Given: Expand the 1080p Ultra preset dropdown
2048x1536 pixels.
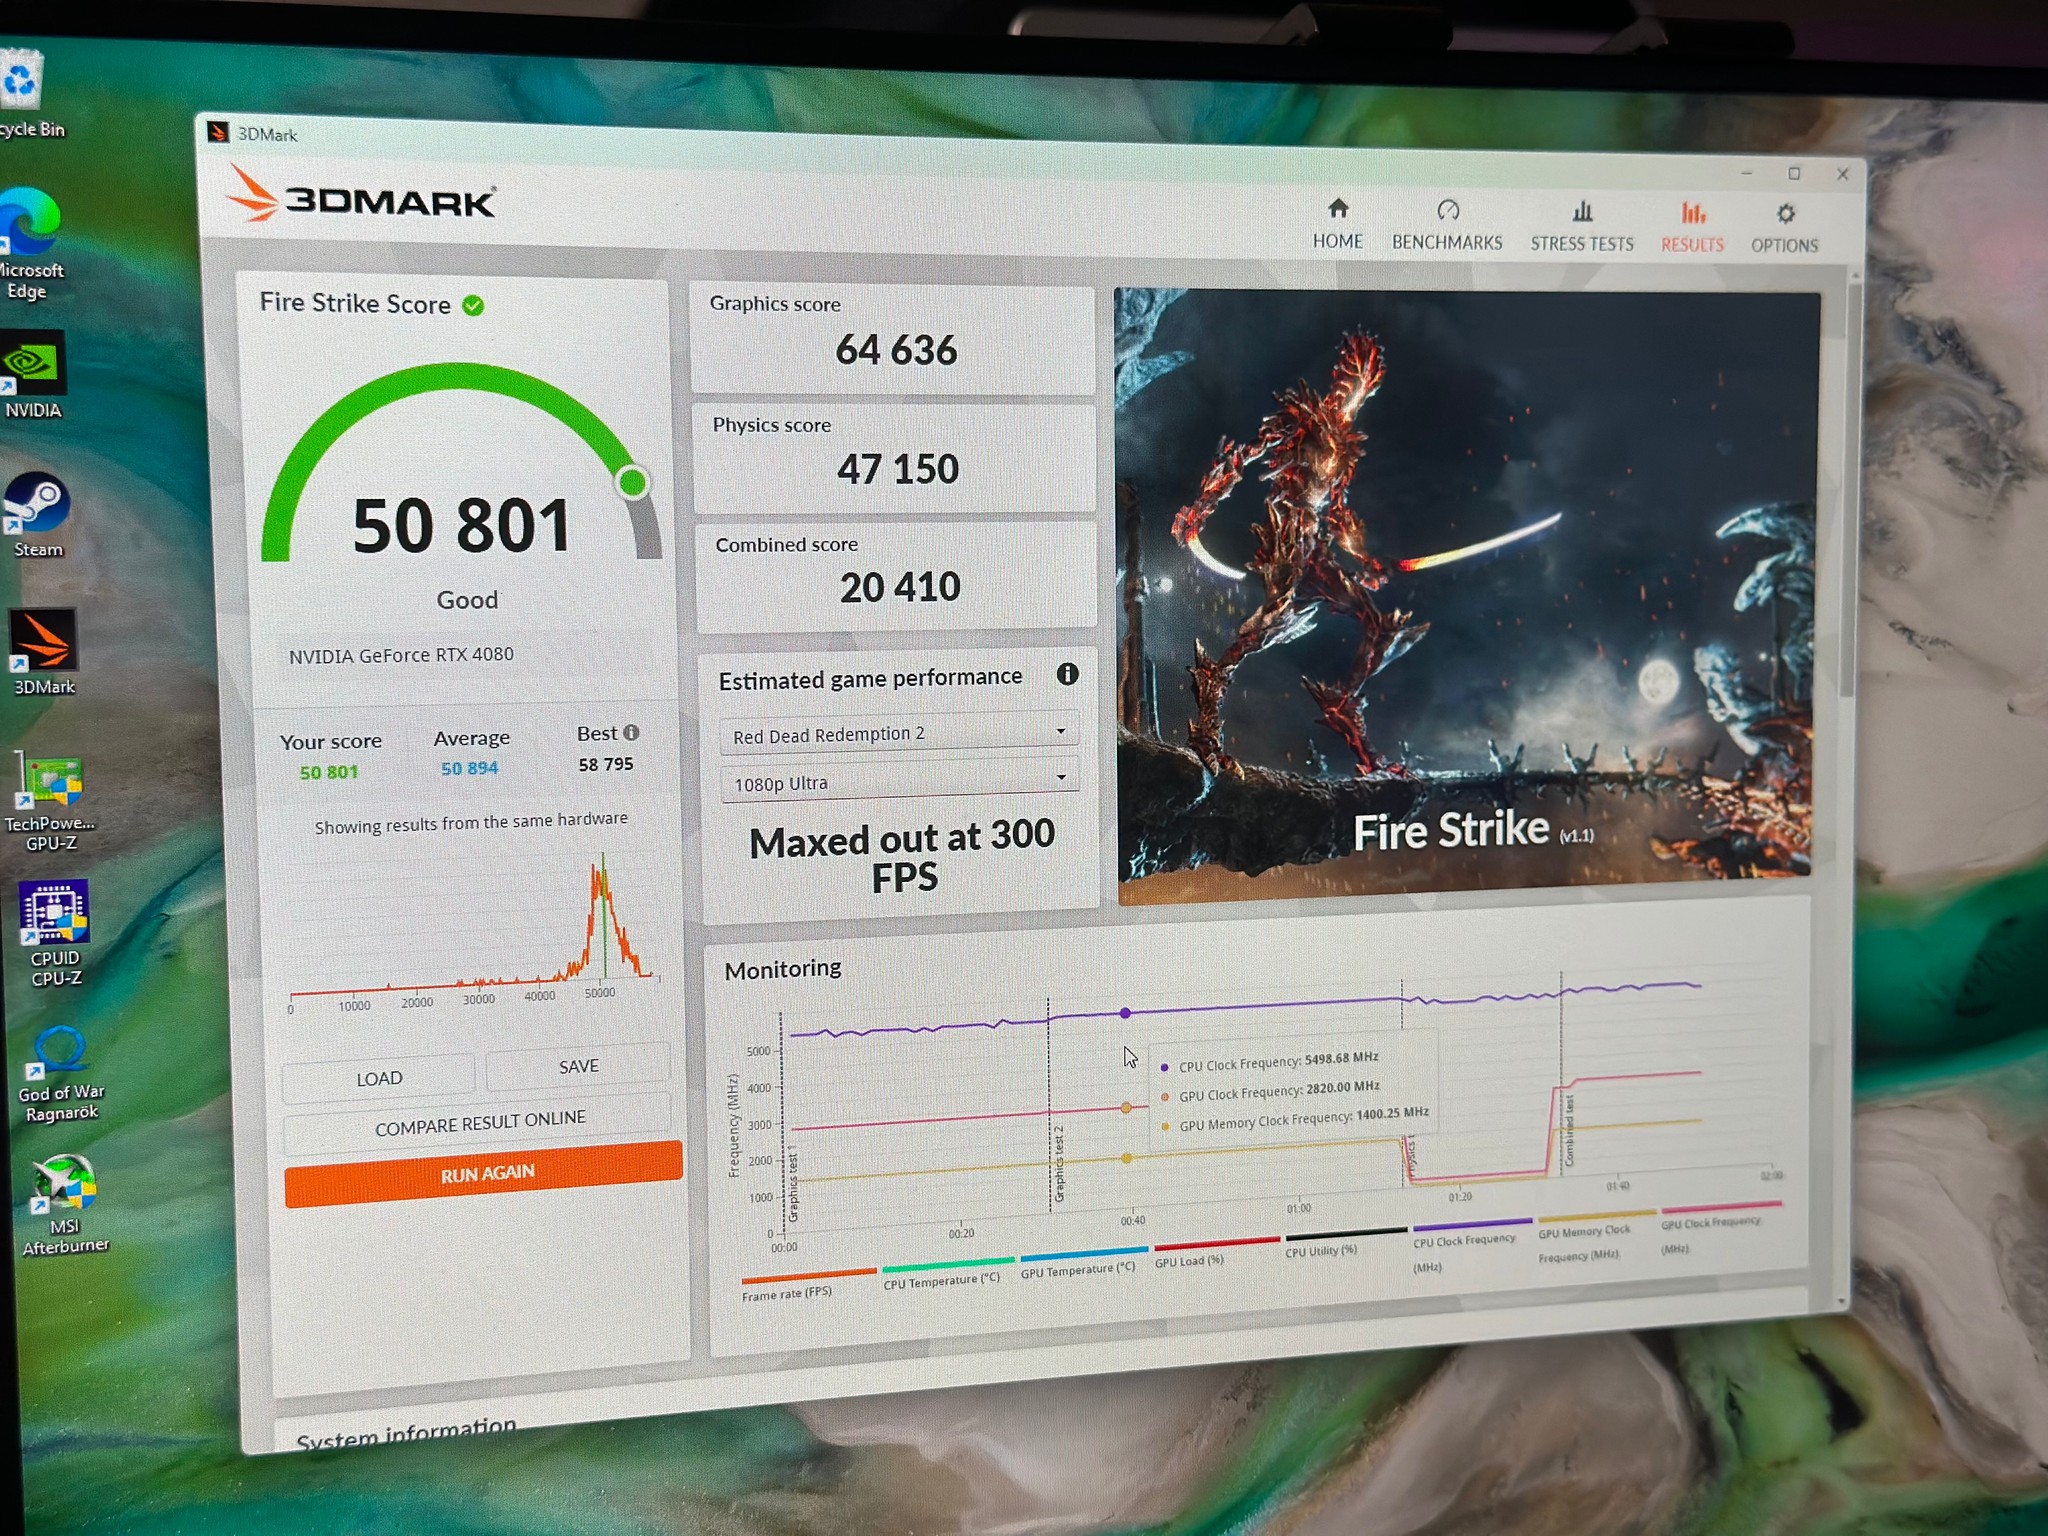Looking at the screenshot, I should point(900,781).
